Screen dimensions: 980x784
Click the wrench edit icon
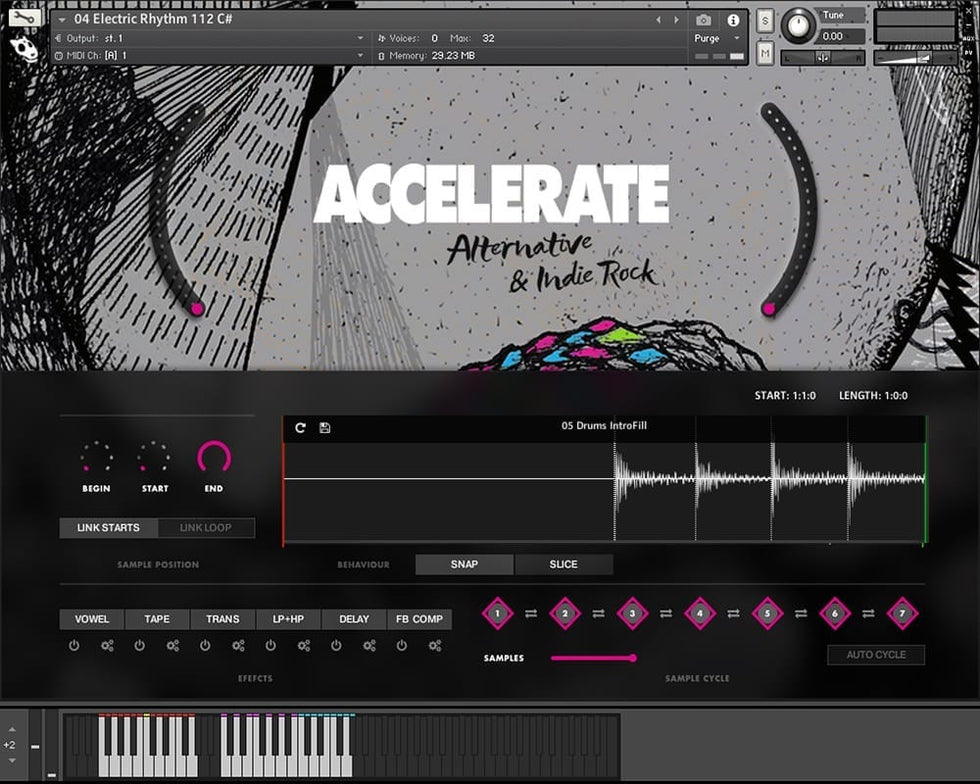coord(25,17)
